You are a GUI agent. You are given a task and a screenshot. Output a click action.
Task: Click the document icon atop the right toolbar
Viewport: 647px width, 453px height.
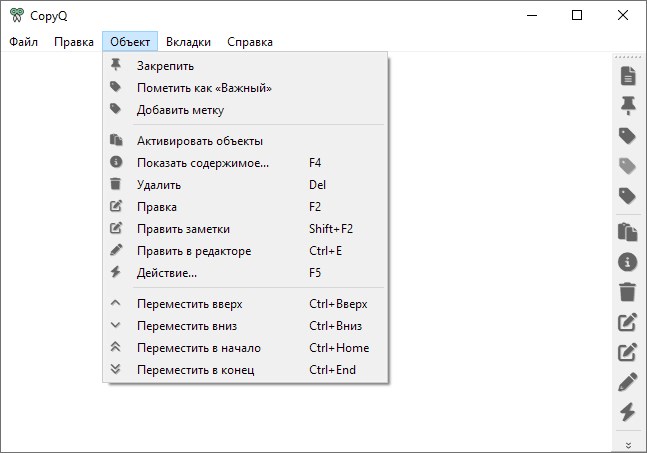628,75
